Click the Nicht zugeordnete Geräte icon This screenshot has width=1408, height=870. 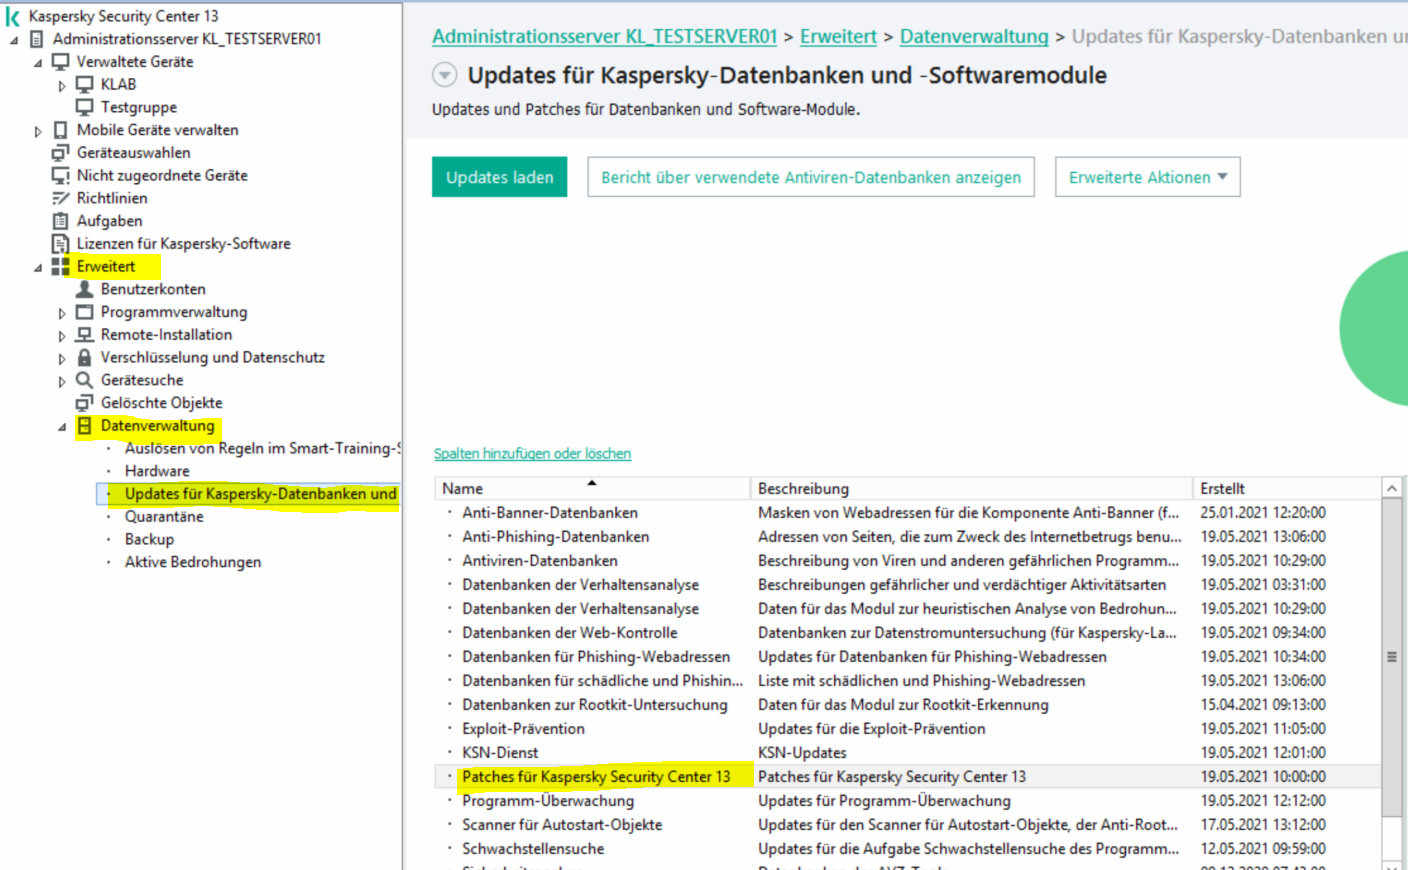(x=61, y=176)
